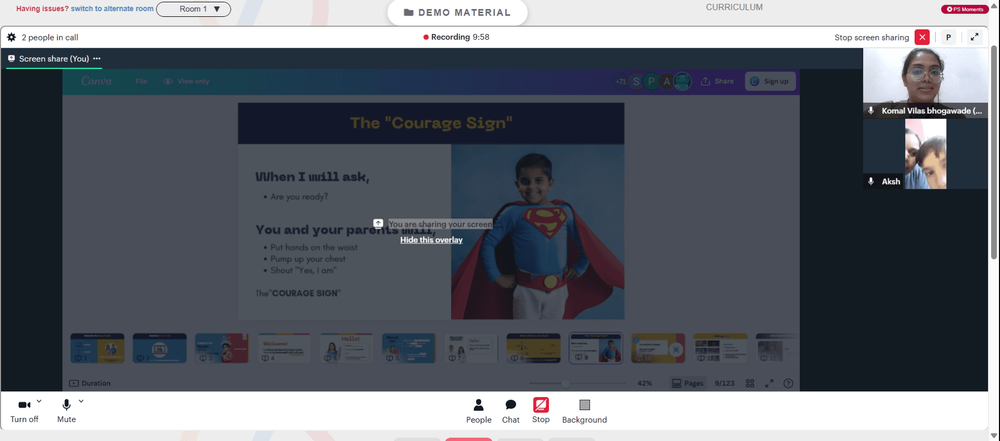The height and width of the screenshot is (441, 1000).
Task: Click the CURRICULUM label
Action: (x=734, y=7)
